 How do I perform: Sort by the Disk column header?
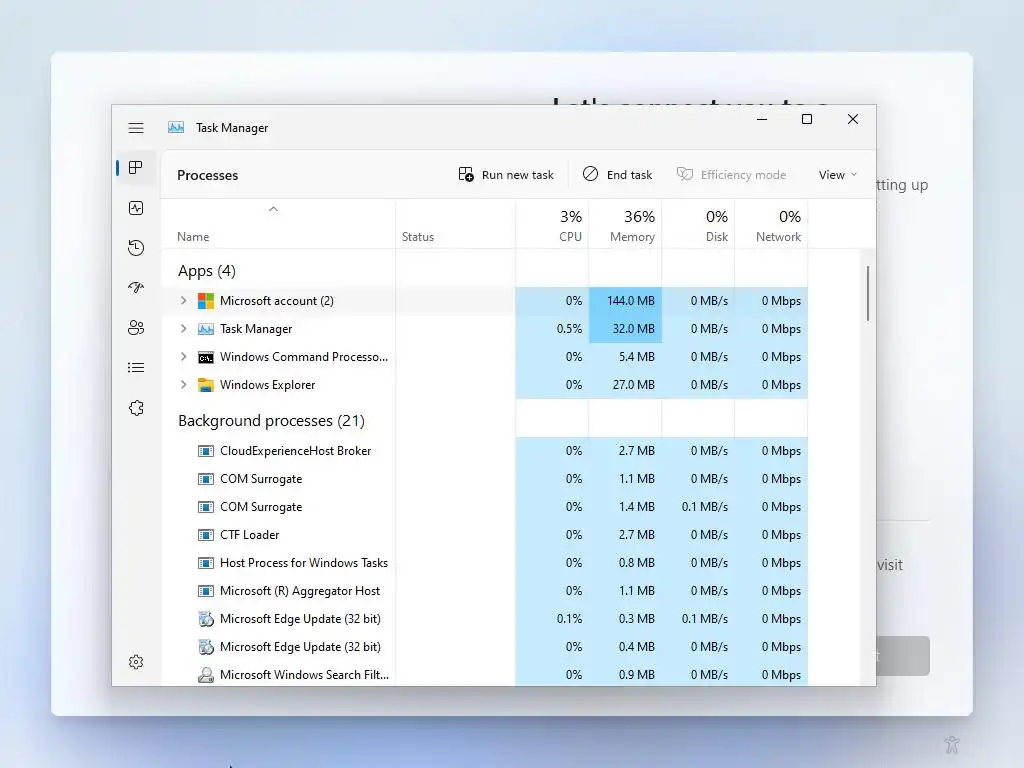[698, 224]
